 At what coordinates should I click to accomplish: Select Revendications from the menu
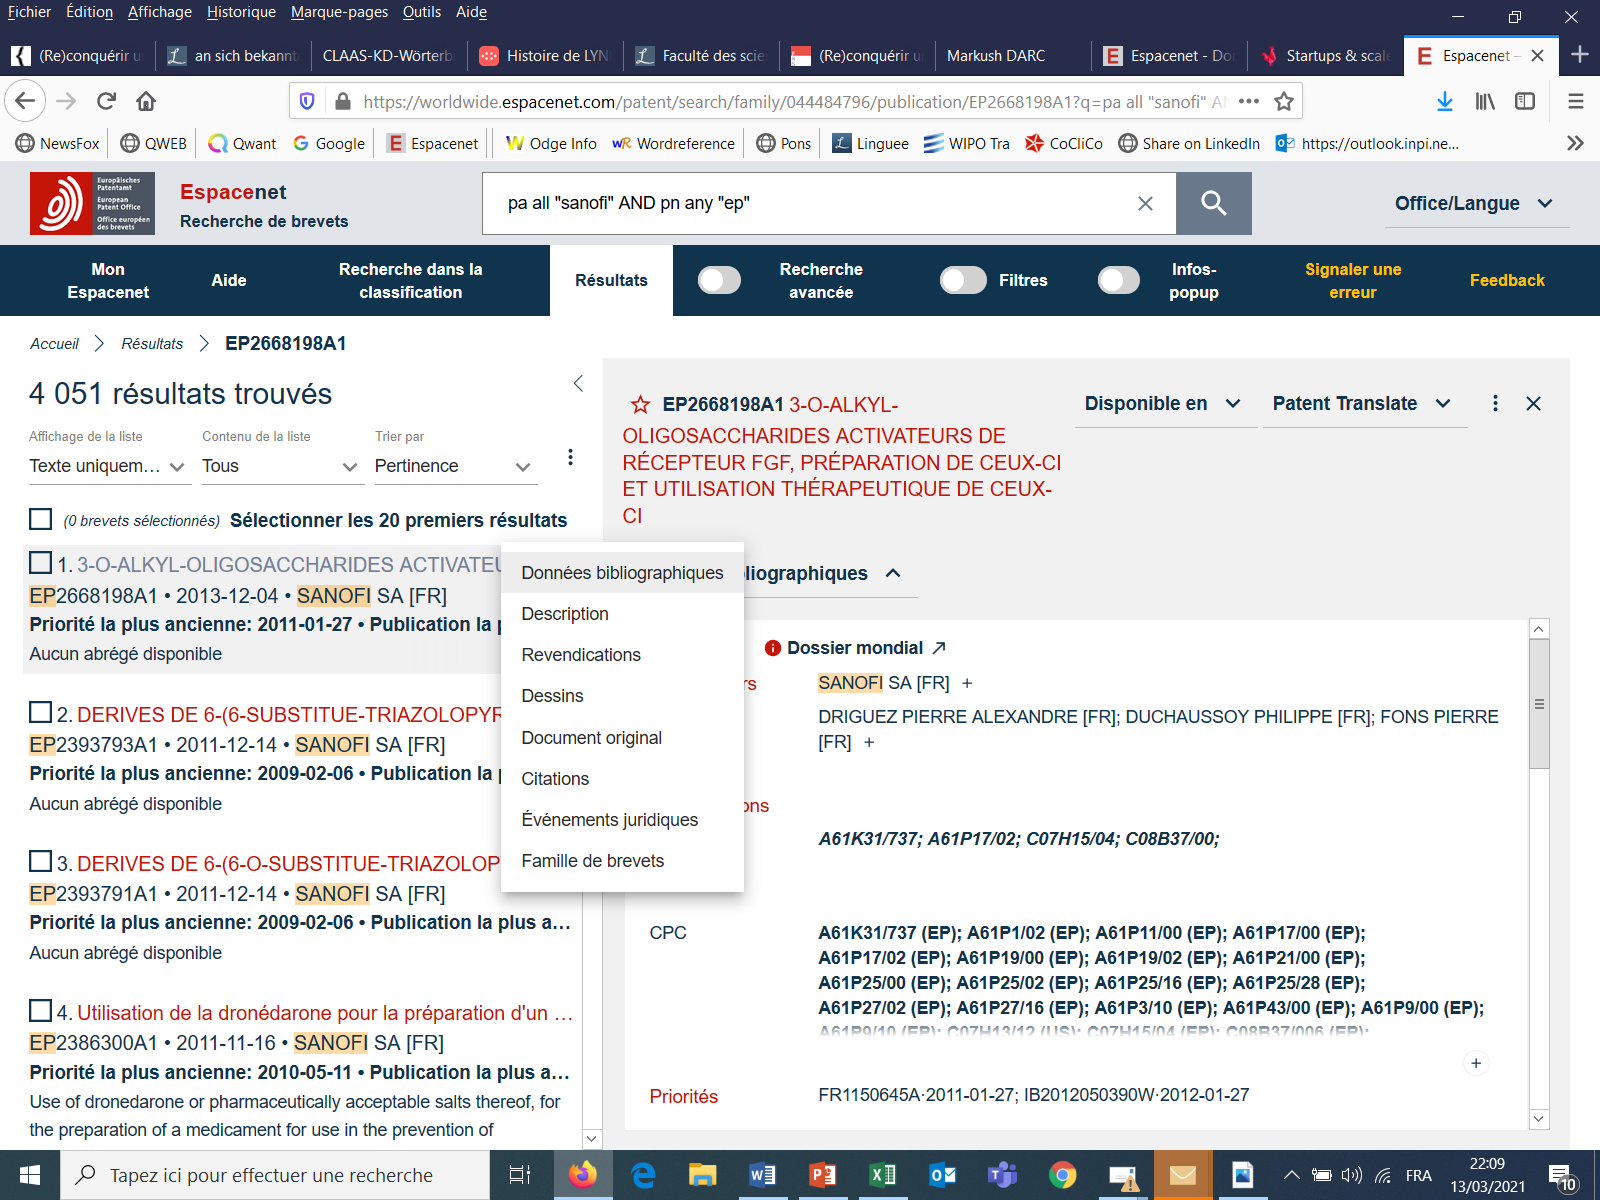[581, 655]
